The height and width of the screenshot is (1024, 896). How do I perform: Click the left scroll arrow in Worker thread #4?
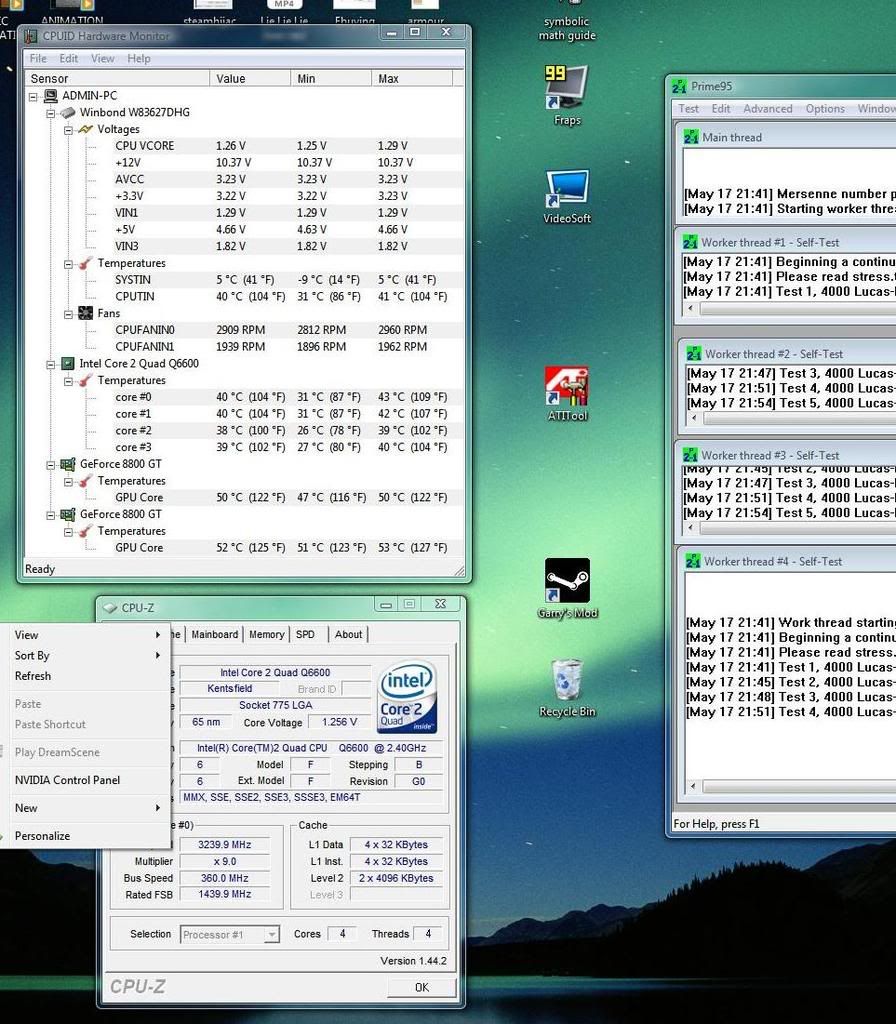click(x=694, y=786)
